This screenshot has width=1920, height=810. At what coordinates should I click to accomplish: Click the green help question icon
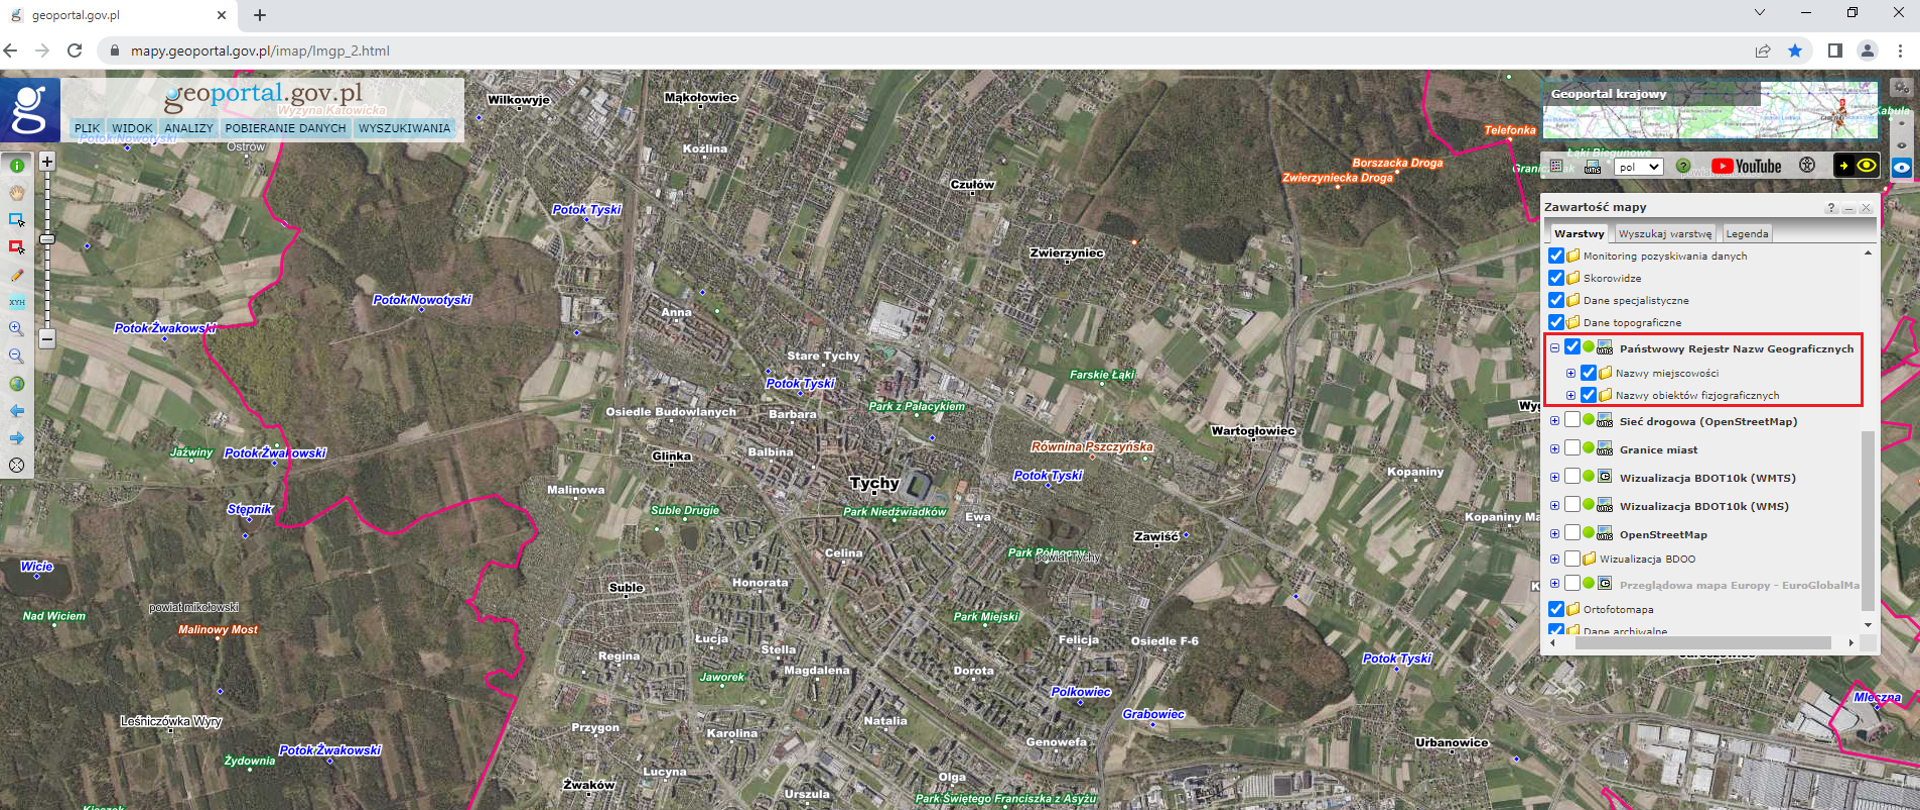1683,167
